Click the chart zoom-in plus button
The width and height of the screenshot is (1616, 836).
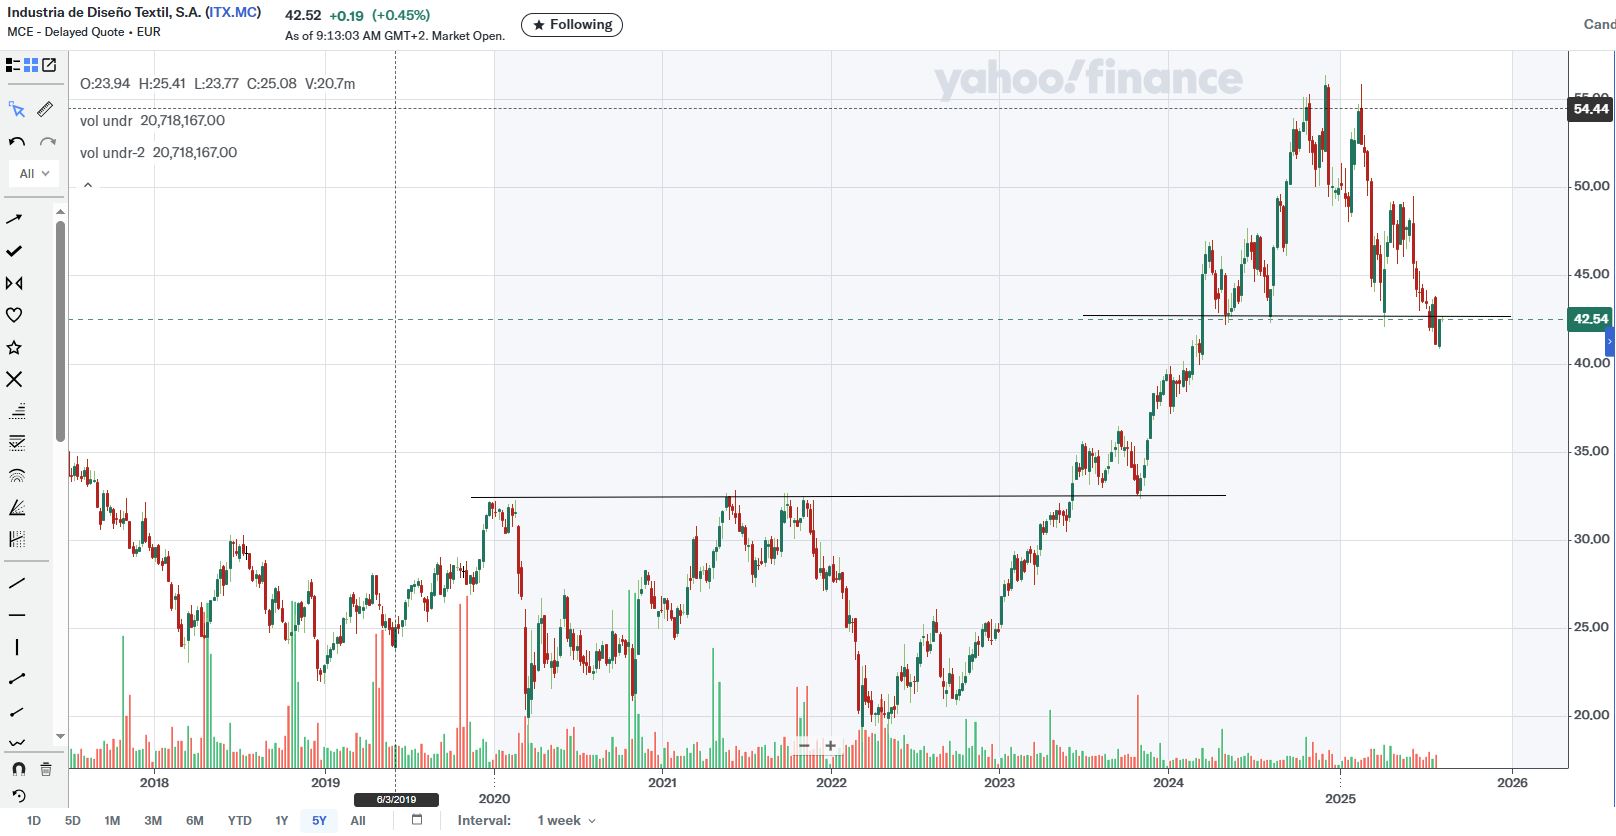(x=830, y=745)
